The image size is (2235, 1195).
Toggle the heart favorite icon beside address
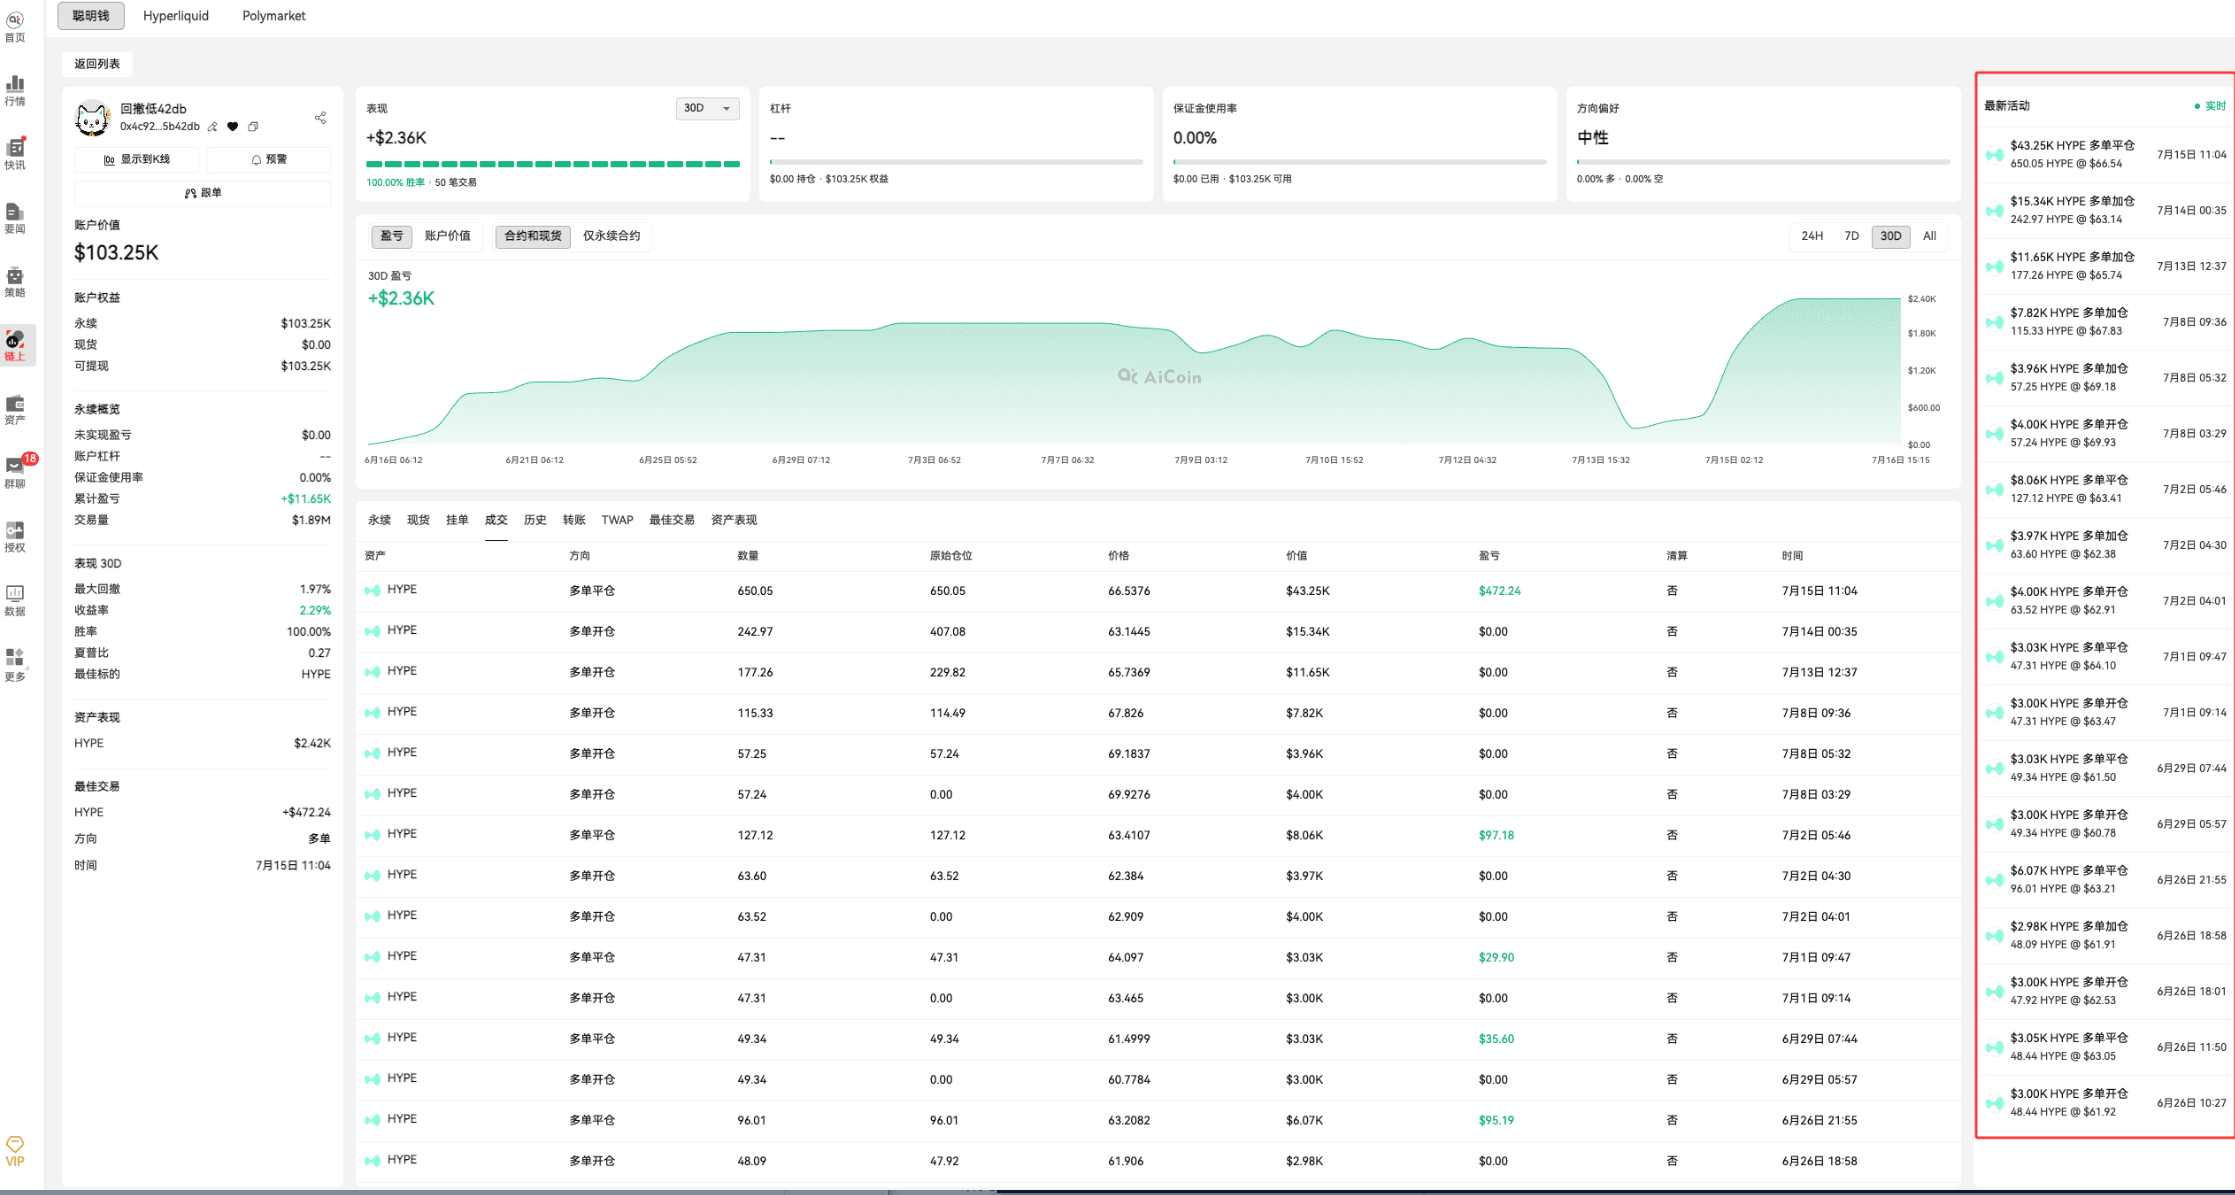[233, 127]
